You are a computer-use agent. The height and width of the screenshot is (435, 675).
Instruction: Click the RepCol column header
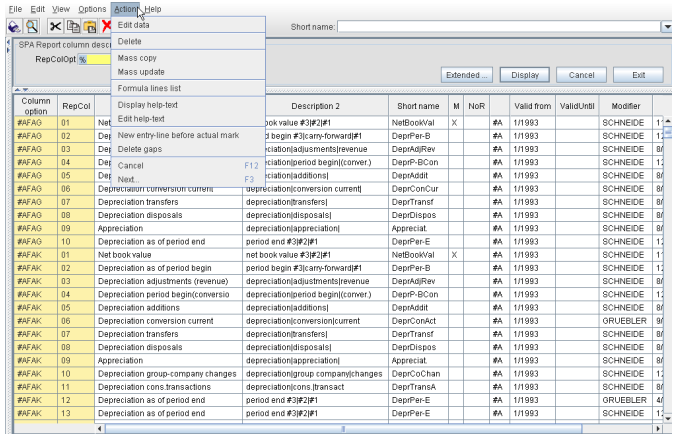(76, 106)
